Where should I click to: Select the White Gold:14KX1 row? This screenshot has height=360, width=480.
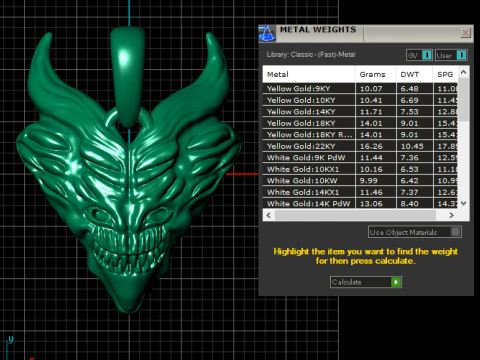point(360,192)
